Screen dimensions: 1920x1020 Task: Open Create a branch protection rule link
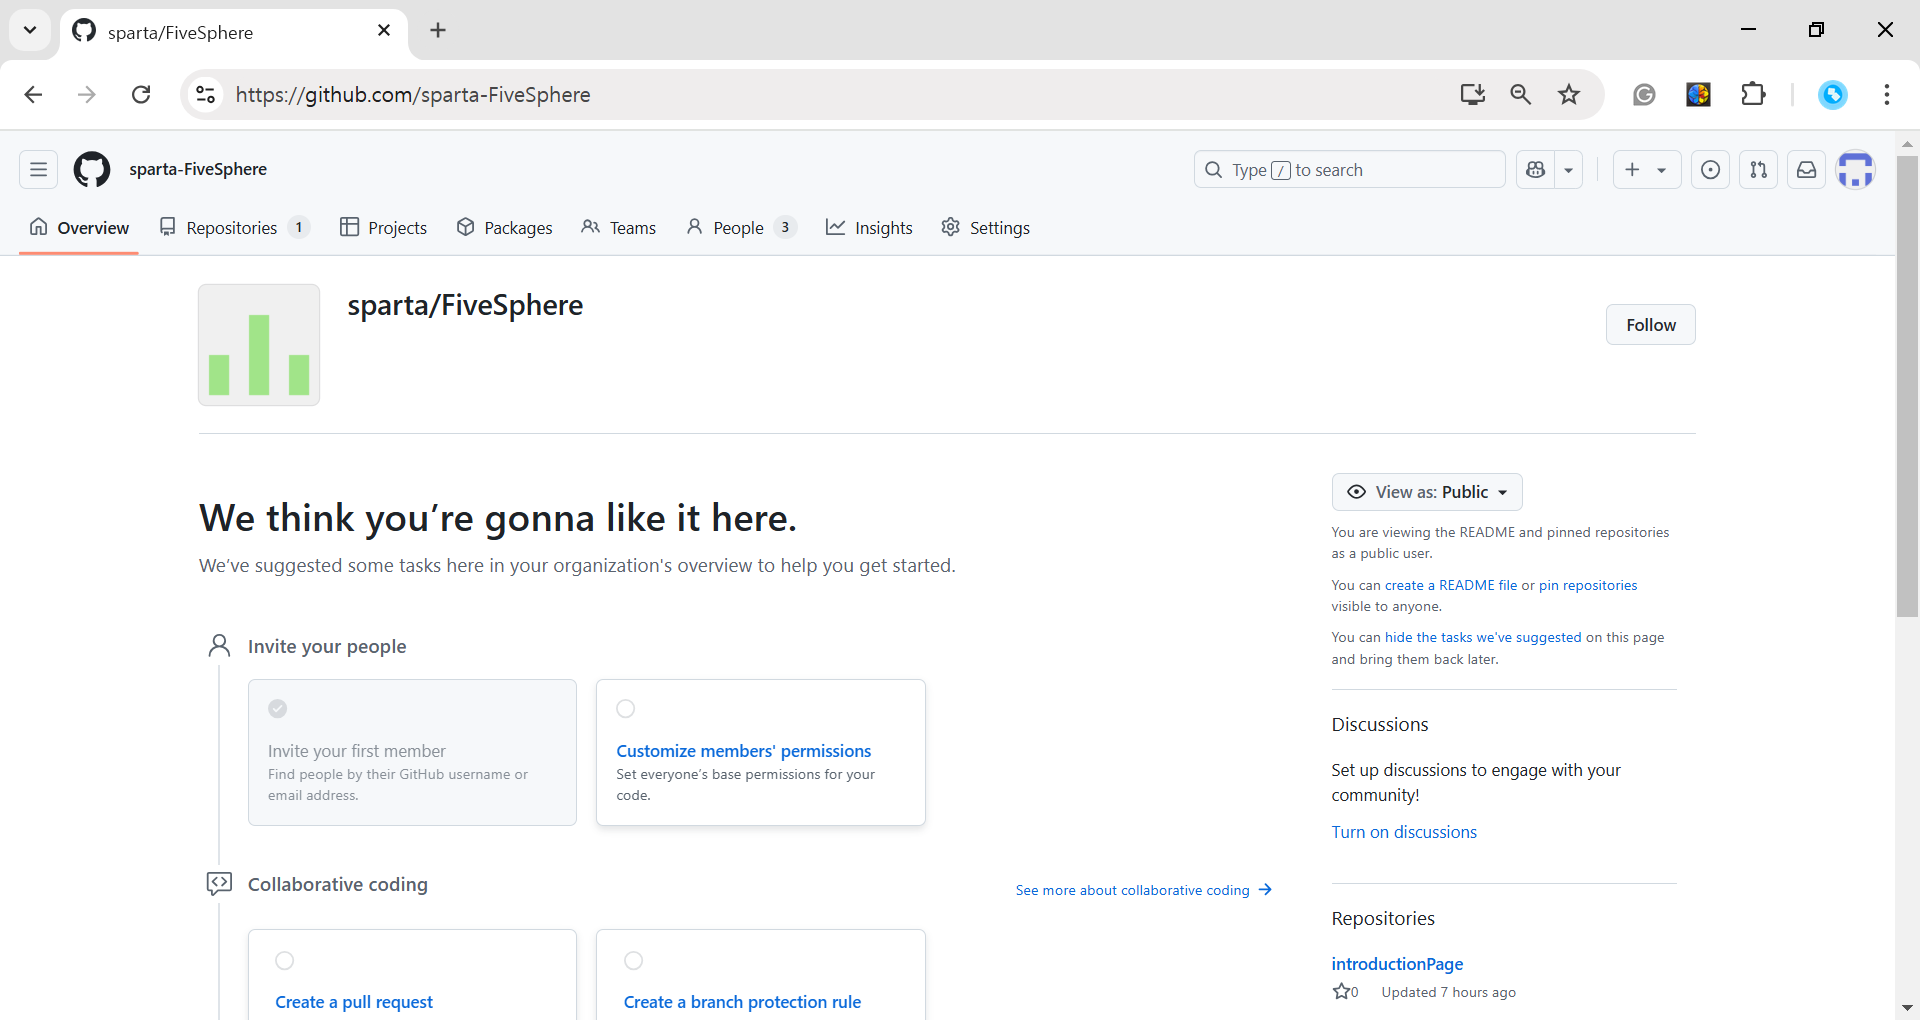coord(742,1002)
